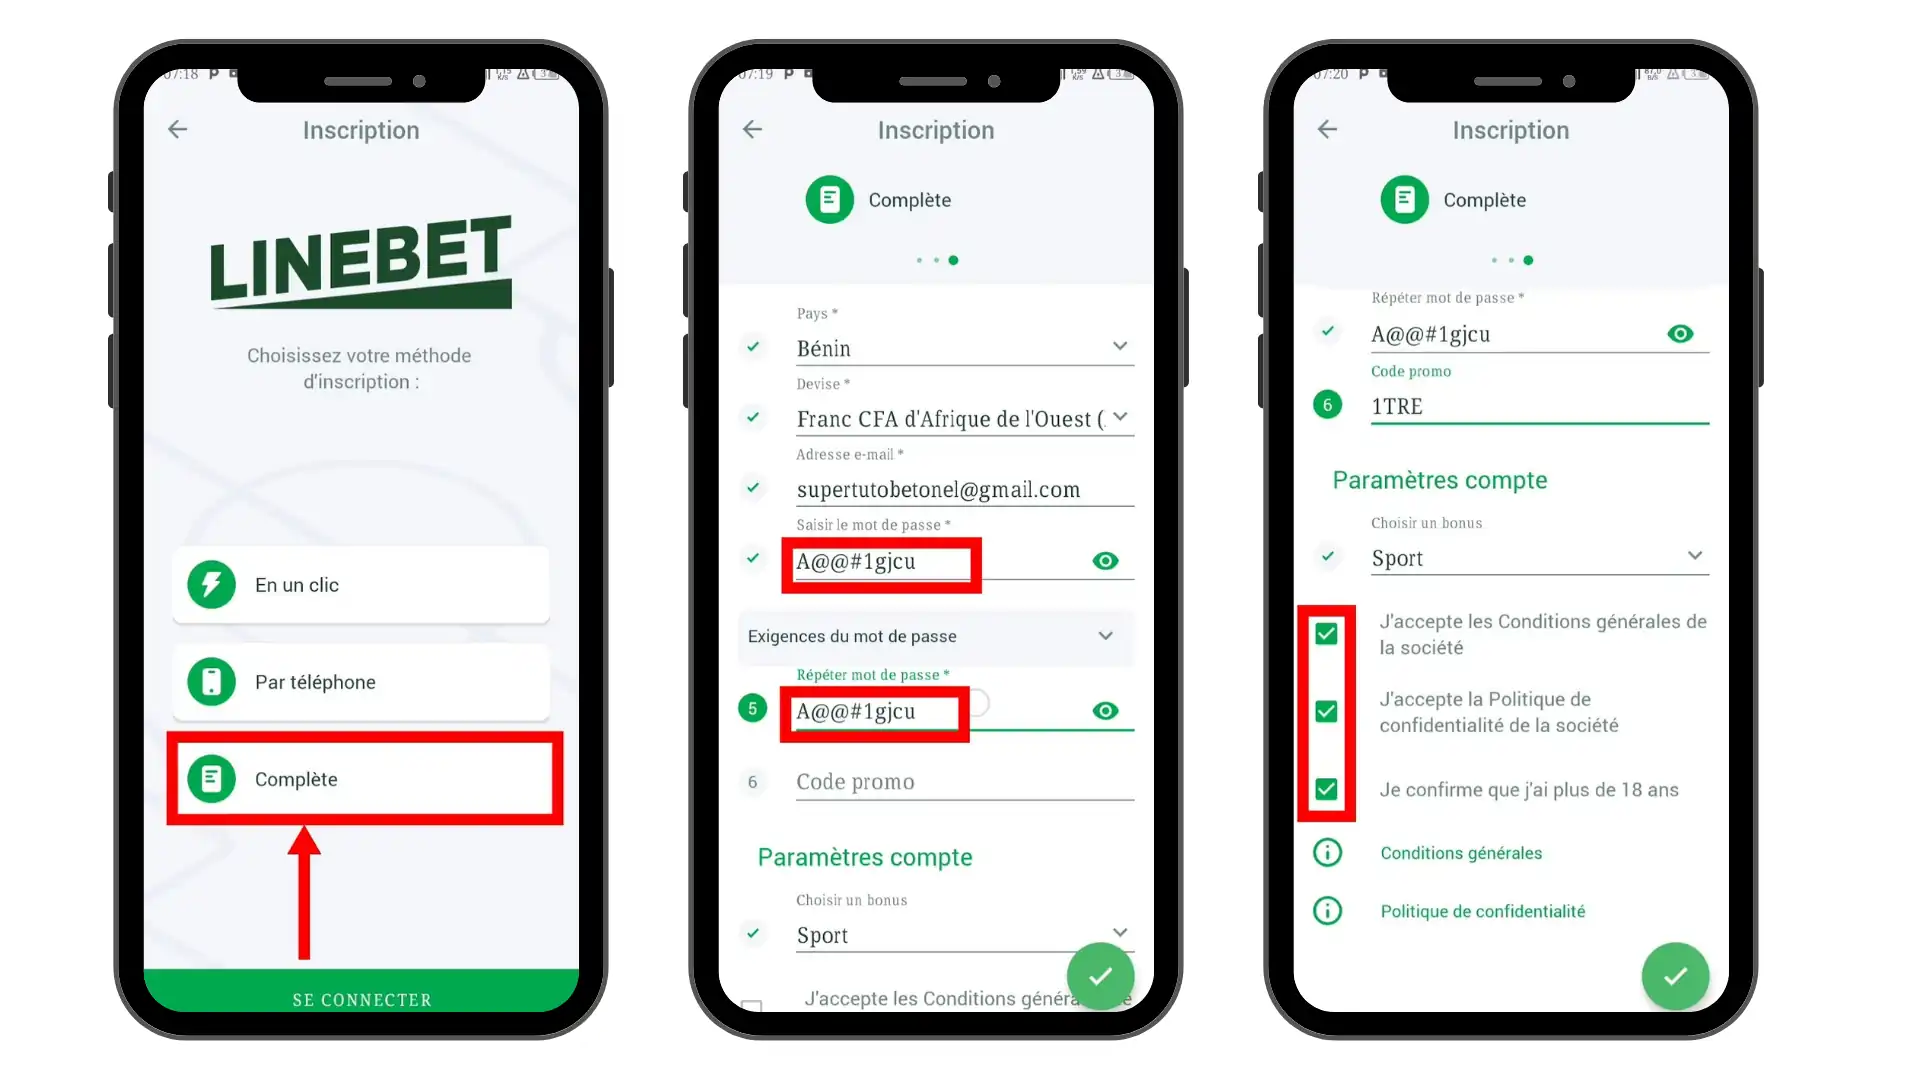Click the Politique de confidentialité link
The image size is (1920, 1080).
click(x=1484, y=910)
